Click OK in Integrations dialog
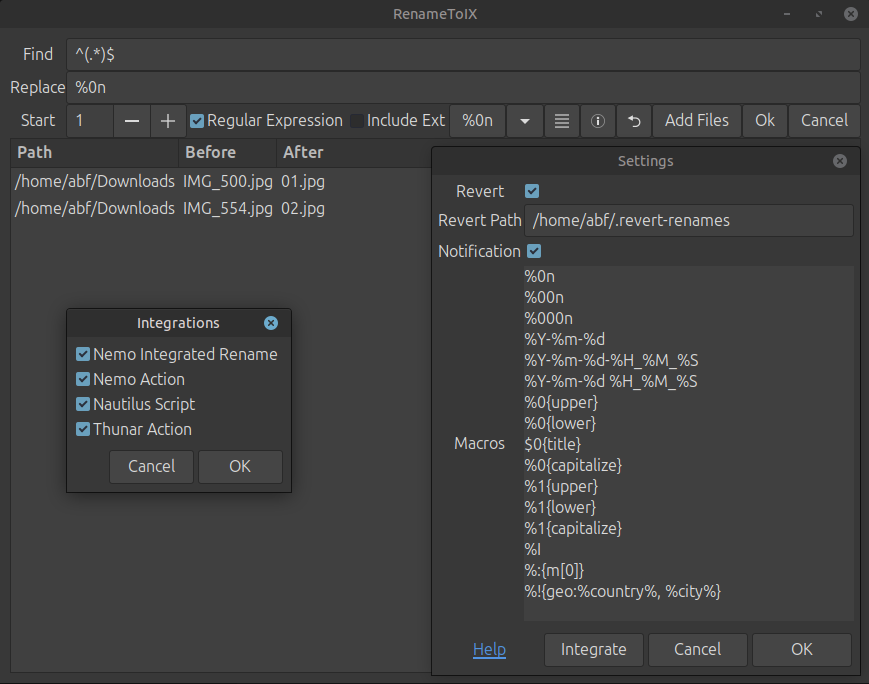The height and width of the screenshot is (684, 869). click(240, 466)
